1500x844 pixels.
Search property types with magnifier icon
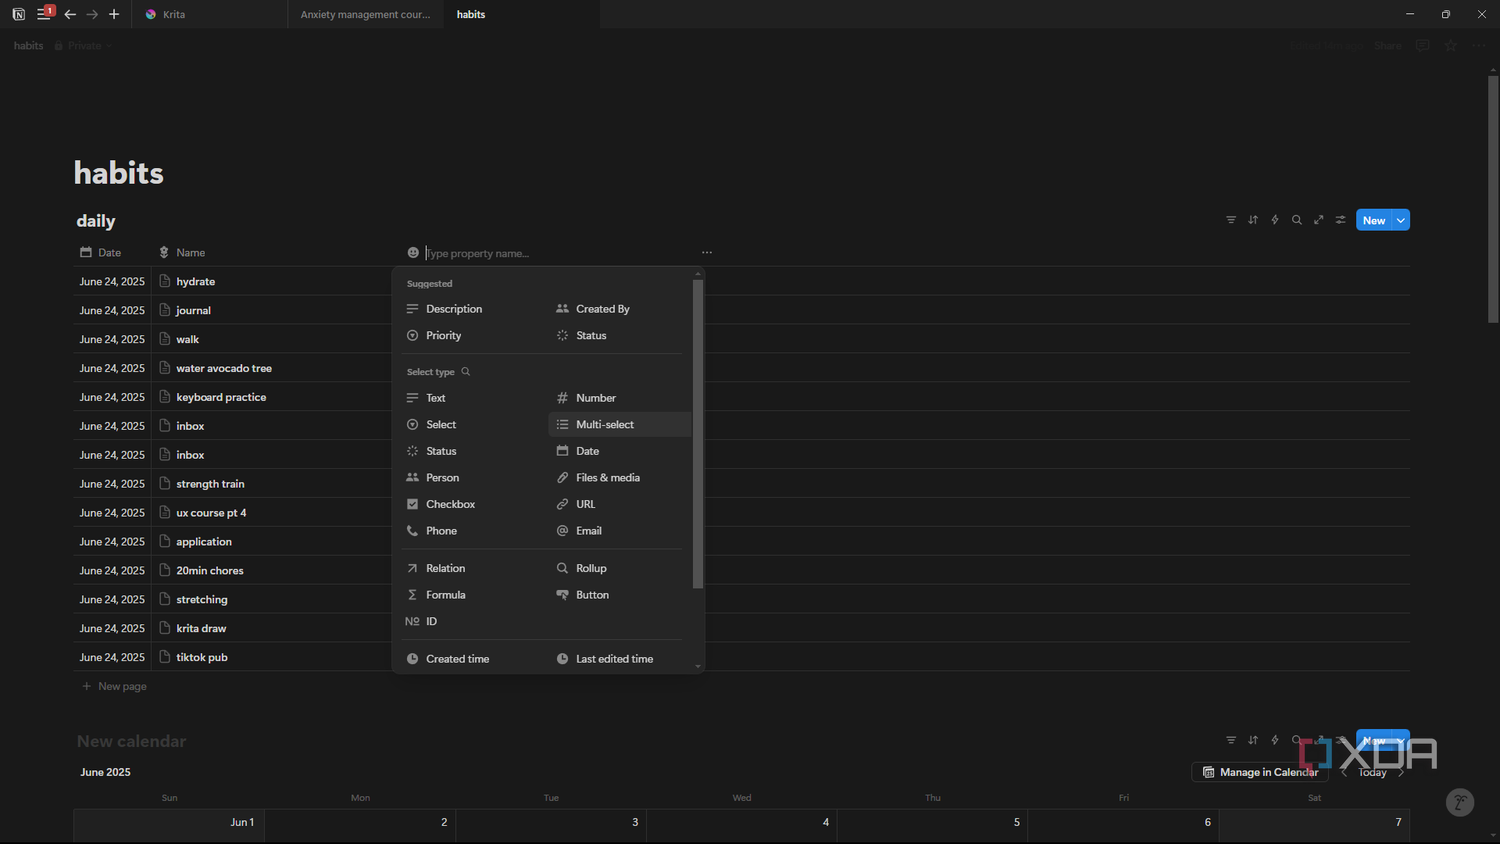[466, 372]
